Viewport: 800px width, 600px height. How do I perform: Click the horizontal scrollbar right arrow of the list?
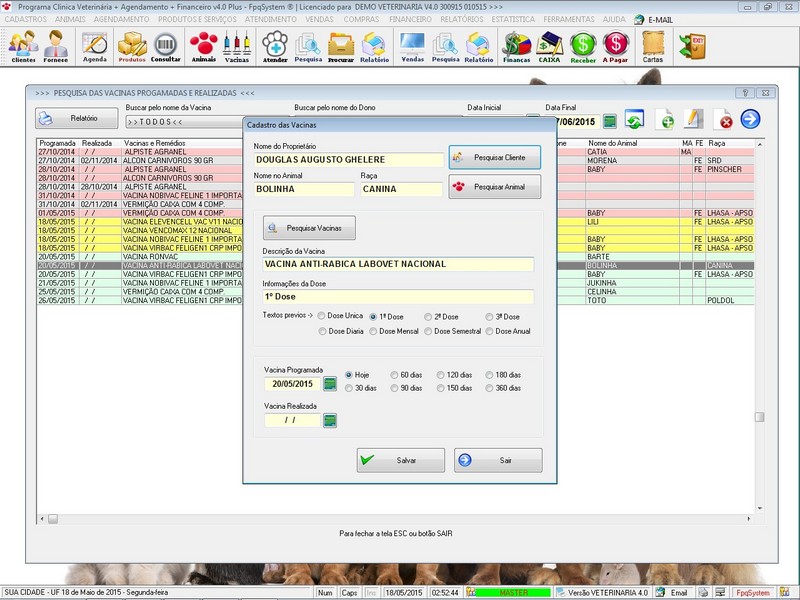748,519
